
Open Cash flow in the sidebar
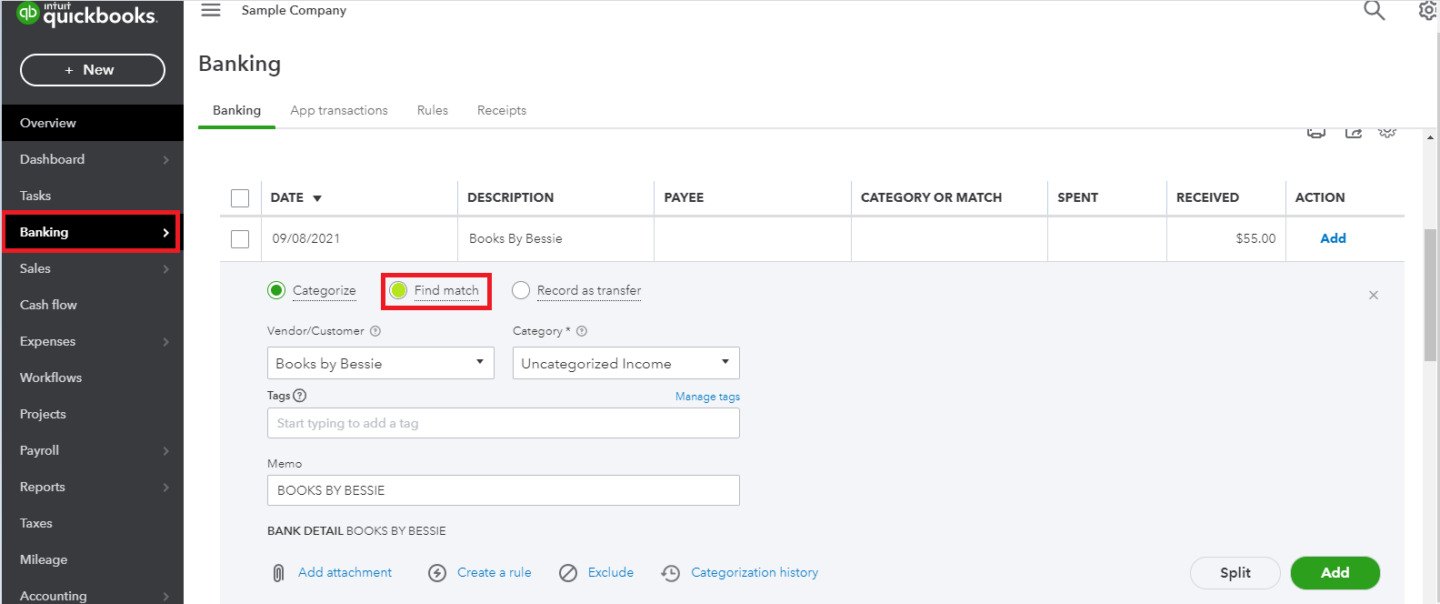tap(92, 305)
